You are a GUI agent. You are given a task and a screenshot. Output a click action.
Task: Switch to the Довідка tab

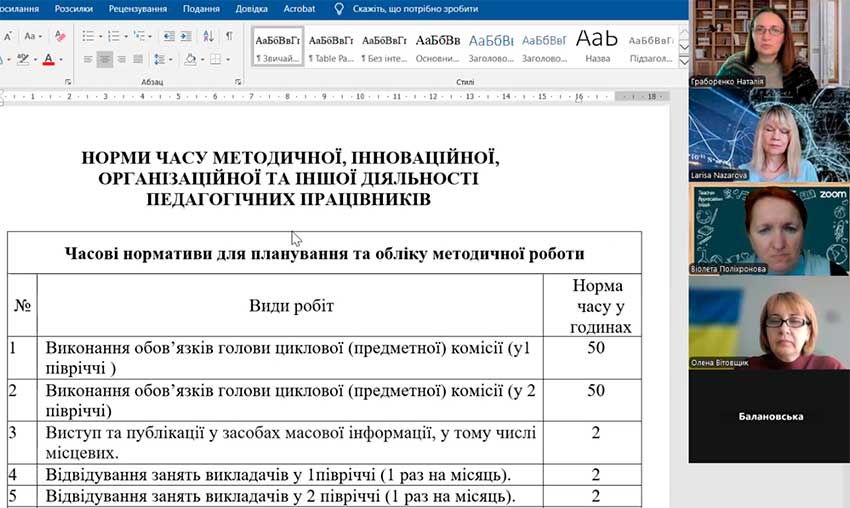coord(251,9)
